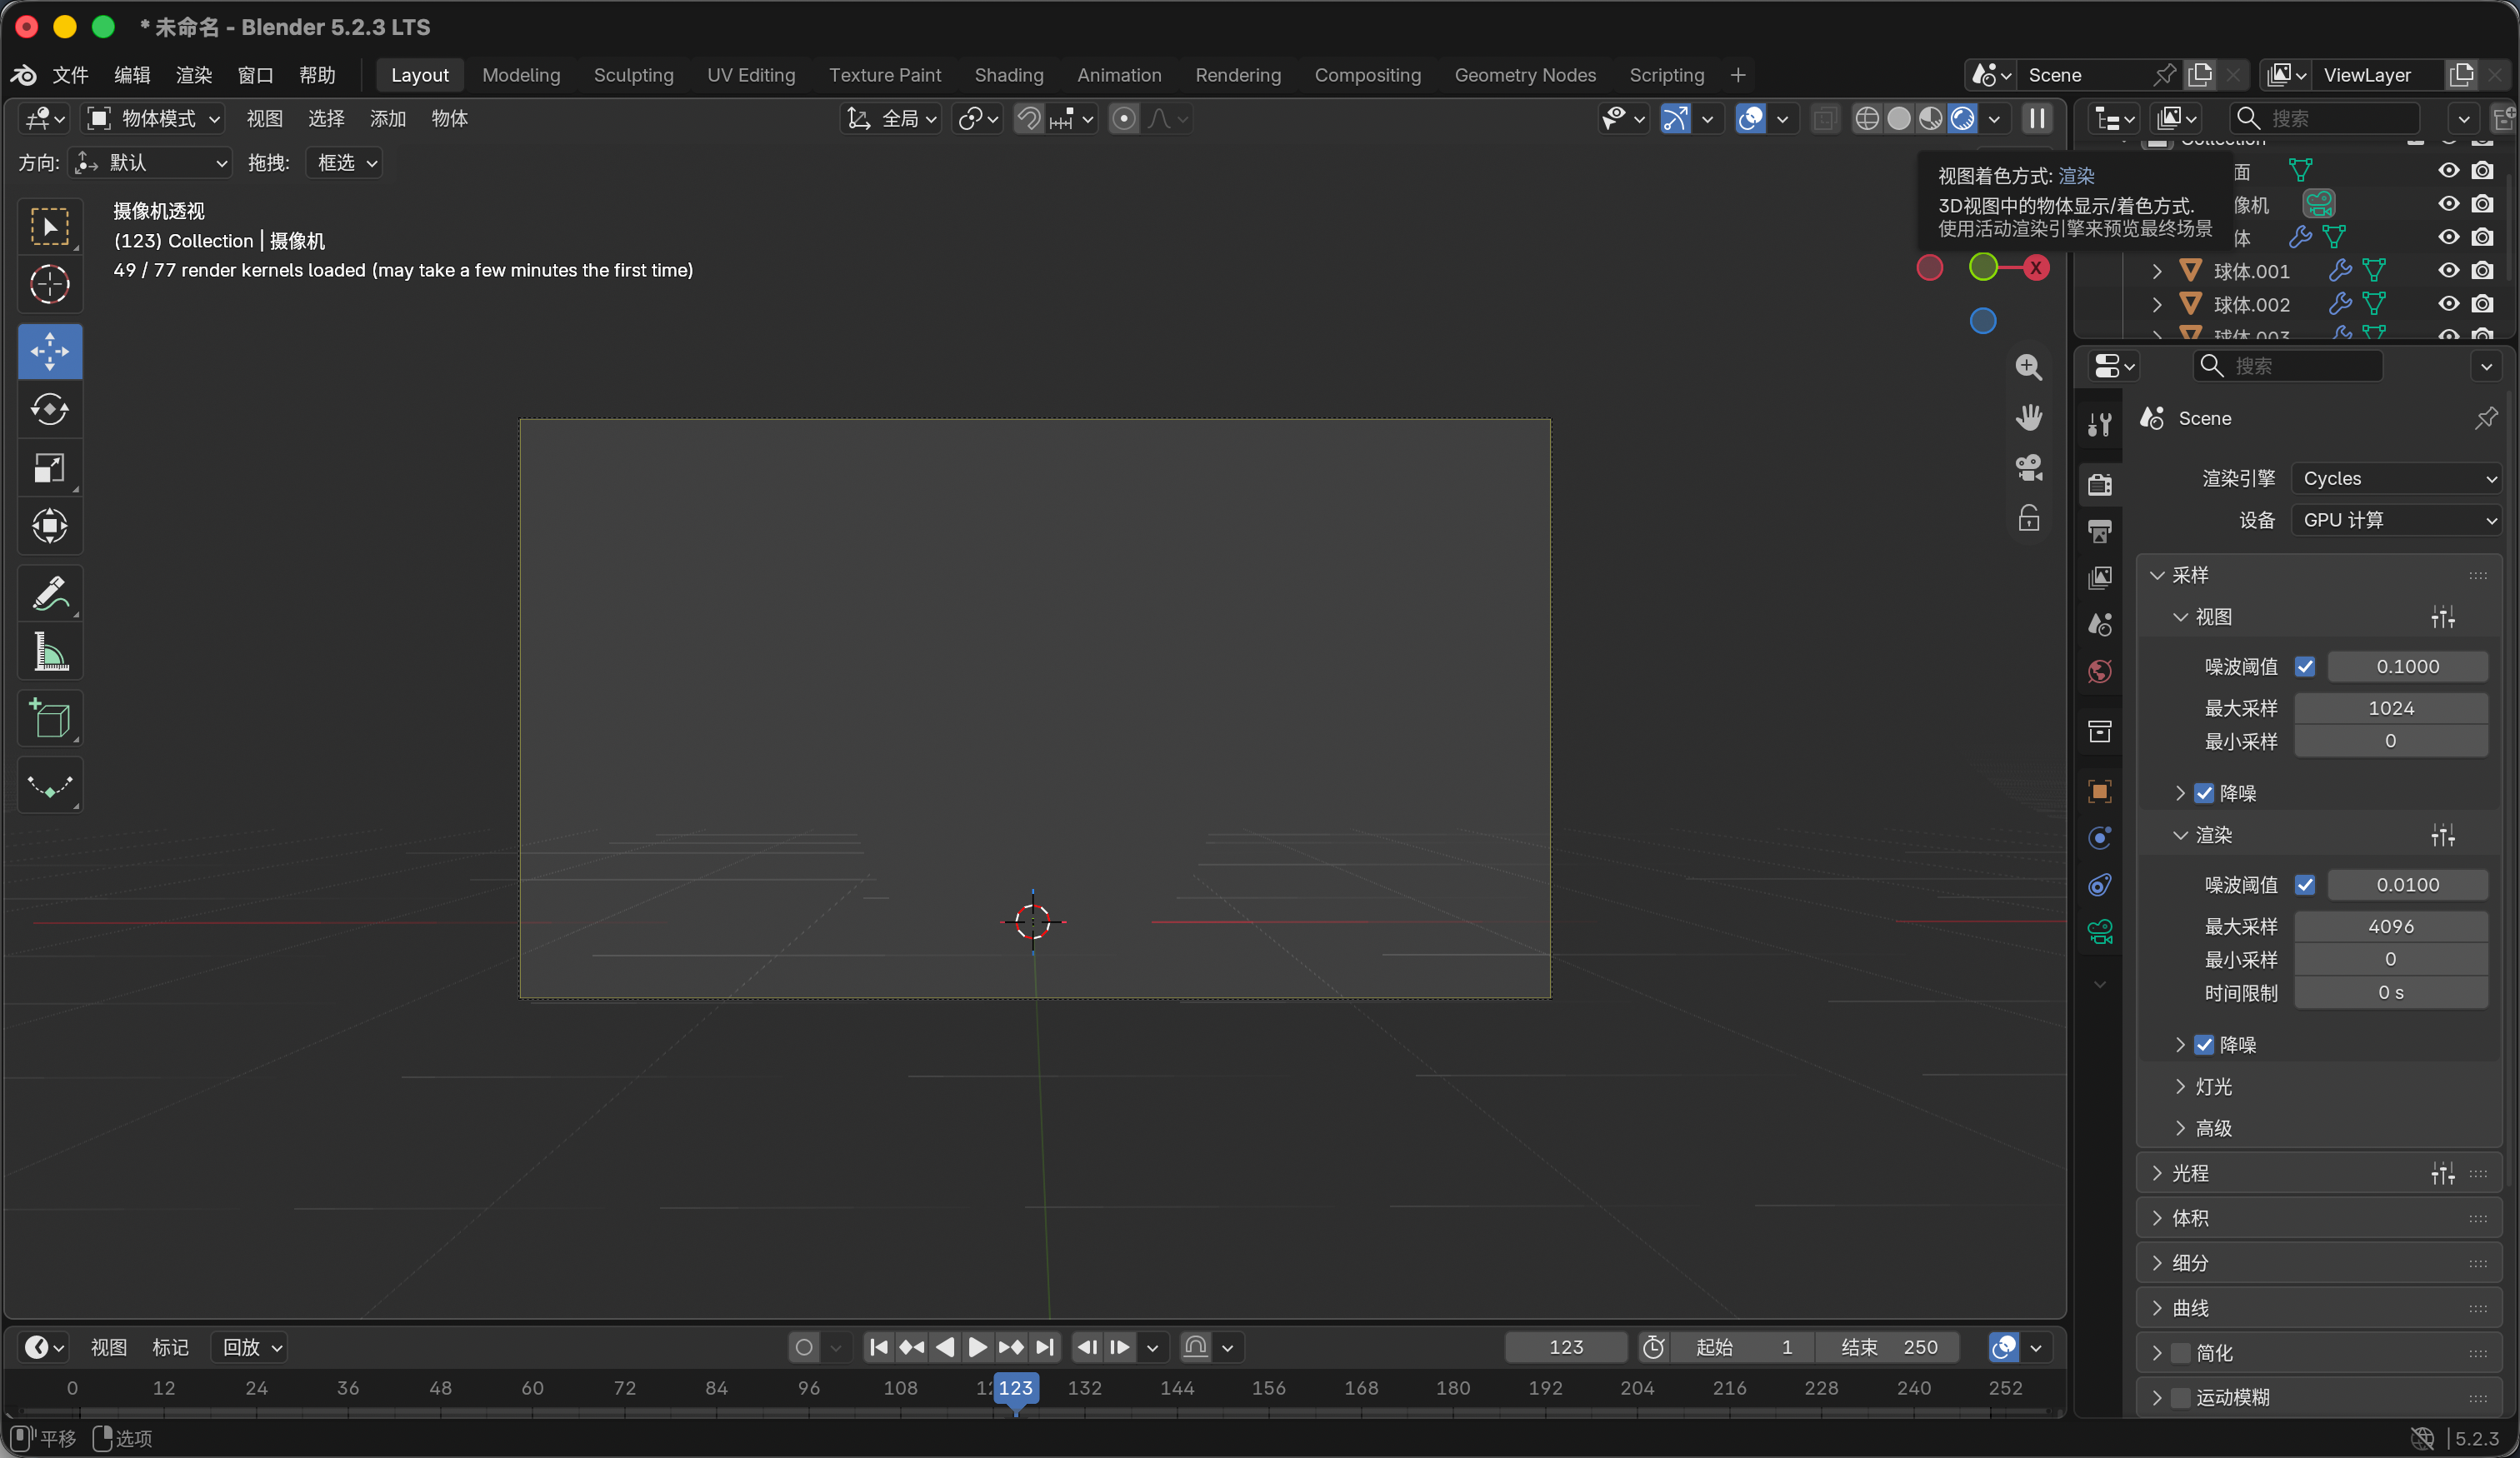Viewport: 2520px width, 1458px height.
Task: Toggle snapping magnet in header
Action: click(x=1029, y=119)
